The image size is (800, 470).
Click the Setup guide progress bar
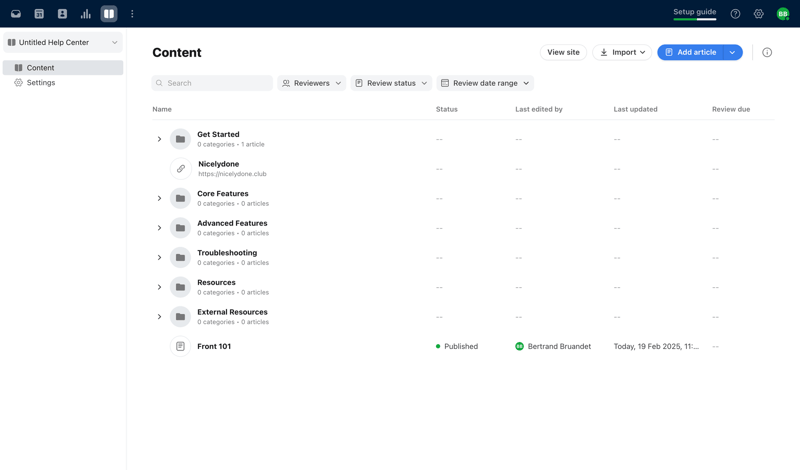click(694, 19)
